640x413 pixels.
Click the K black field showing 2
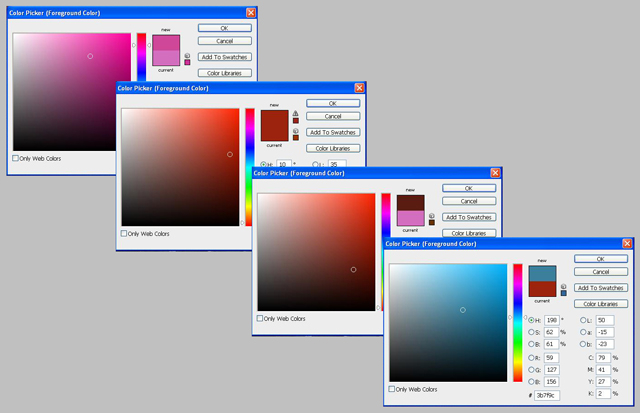point(603,393)
